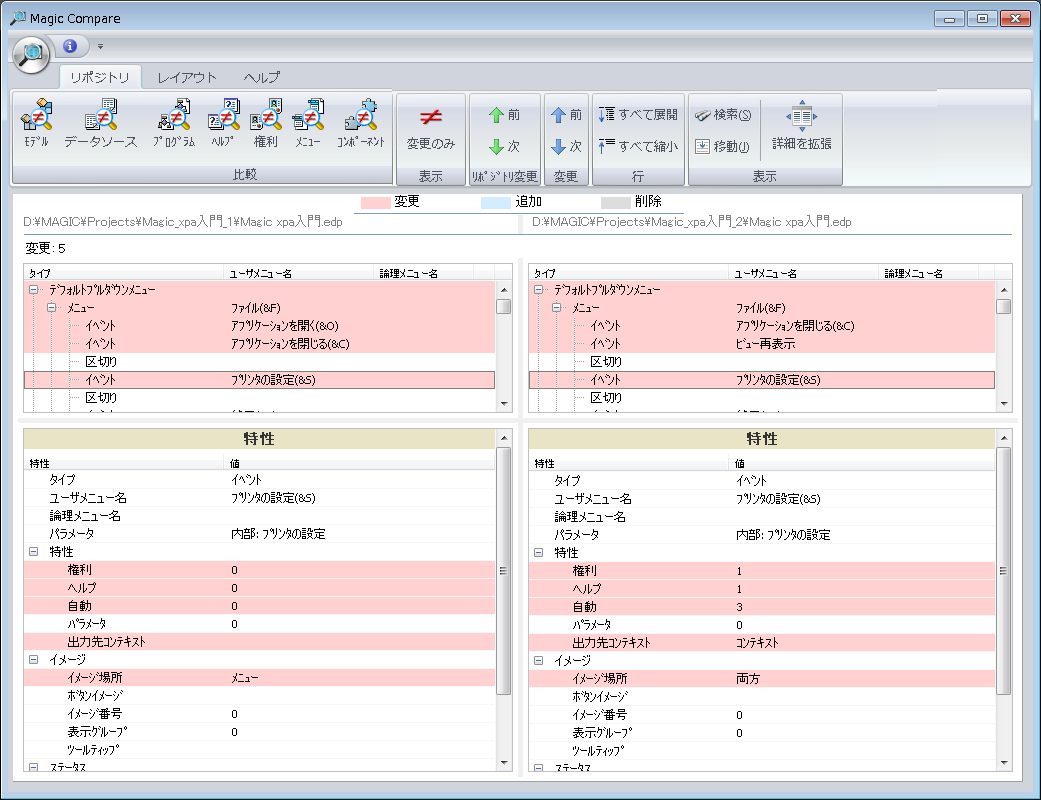Click the blue info icon in quick access bar

pyautogui.click(x=70, y=46)
